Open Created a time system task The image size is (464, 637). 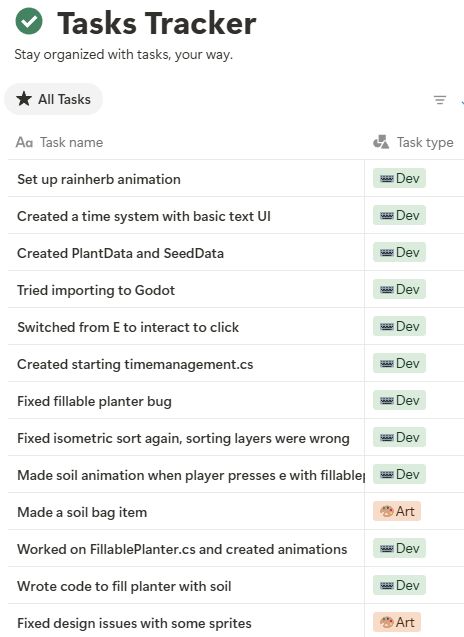pyautogui.click(x=144, y=216)
